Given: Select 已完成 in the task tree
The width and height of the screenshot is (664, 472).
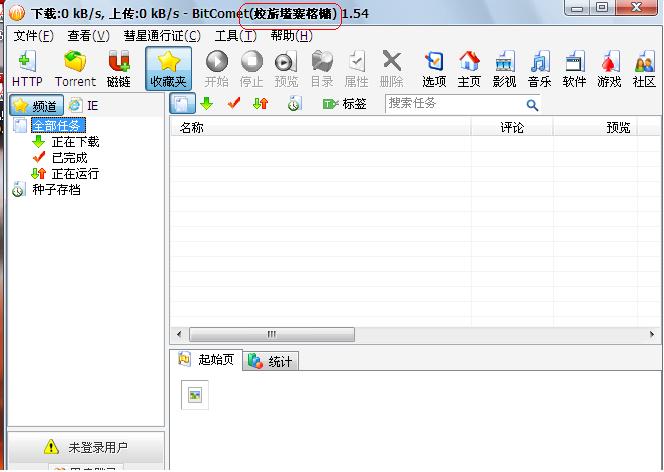Looking at the screenshot, I should [x=69, y=158].
